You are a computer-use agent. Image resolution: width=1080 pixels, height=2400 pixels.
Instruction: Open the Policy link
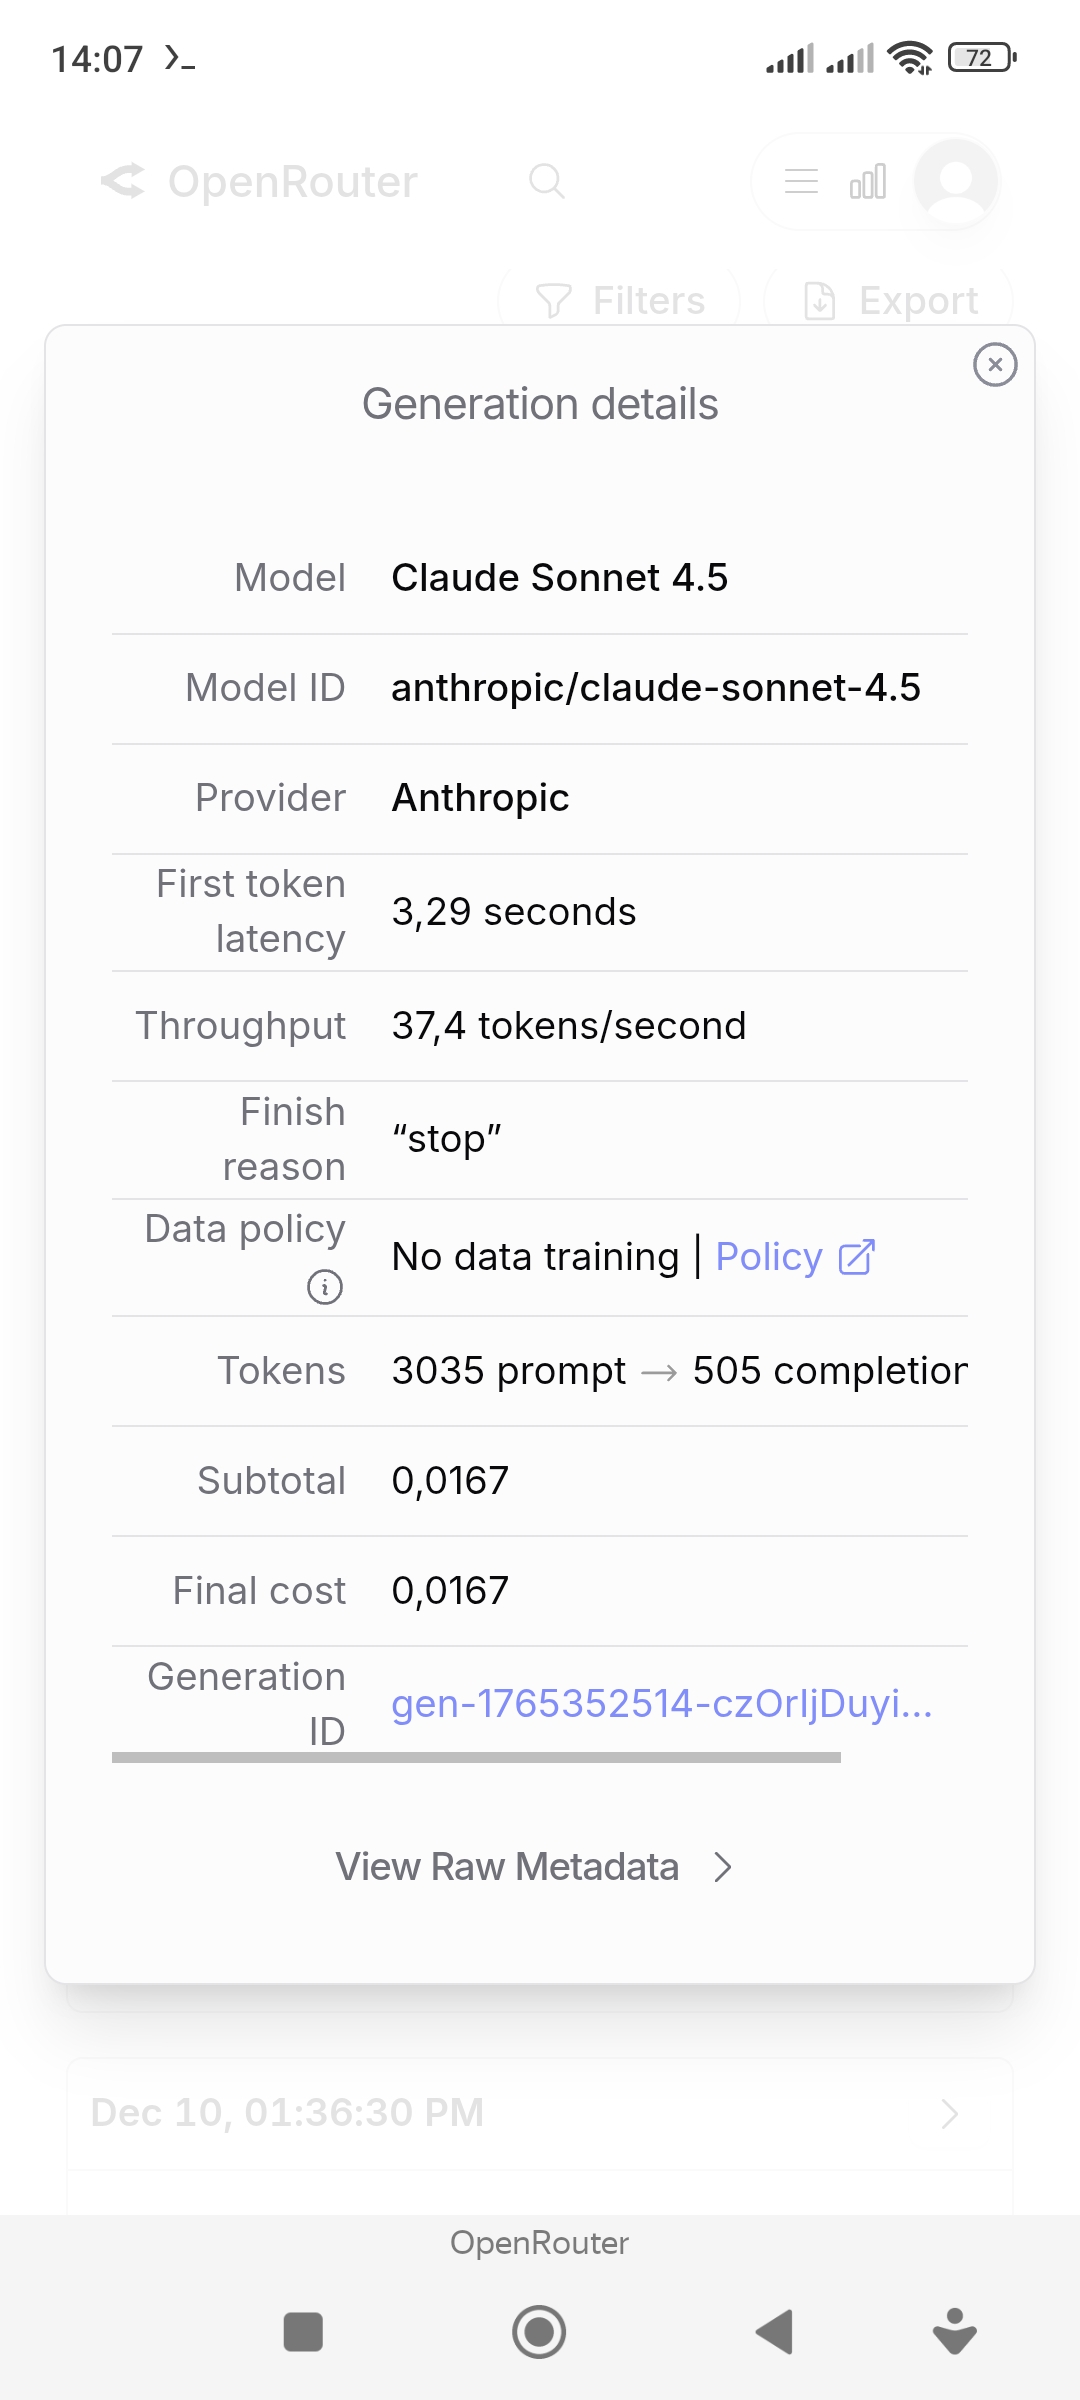pos(769,1257)
